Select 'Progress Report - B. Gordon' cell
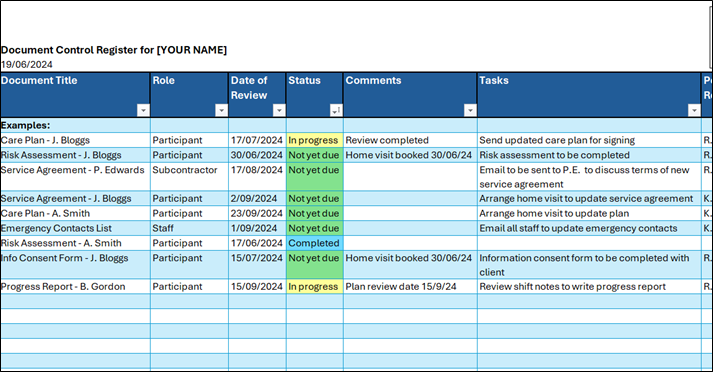This screenshot has height=372, width=713. 75,287
